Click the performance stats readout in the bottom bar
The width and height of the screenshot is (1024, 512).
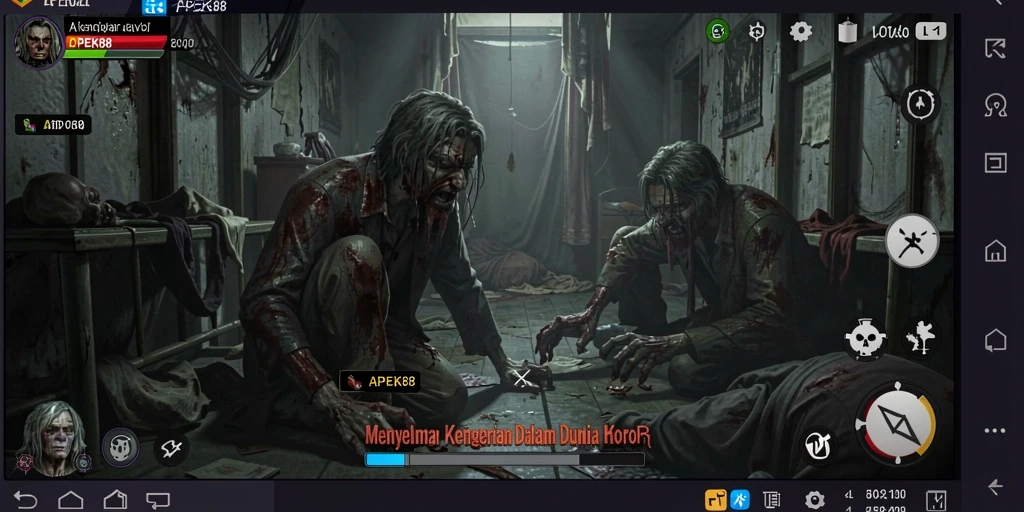click(x=876, y=502)
